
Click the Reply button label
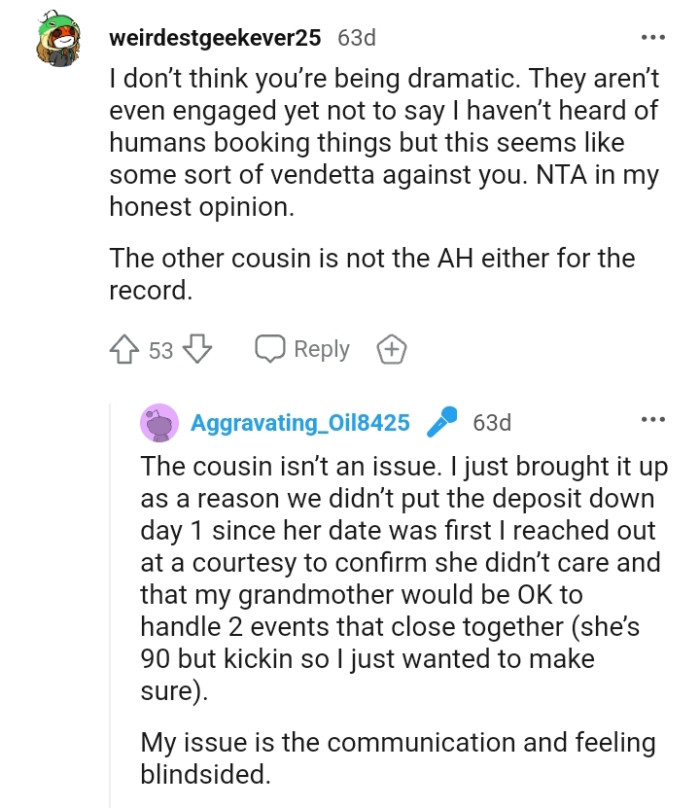pyautogui.click(x=318, y=349)
